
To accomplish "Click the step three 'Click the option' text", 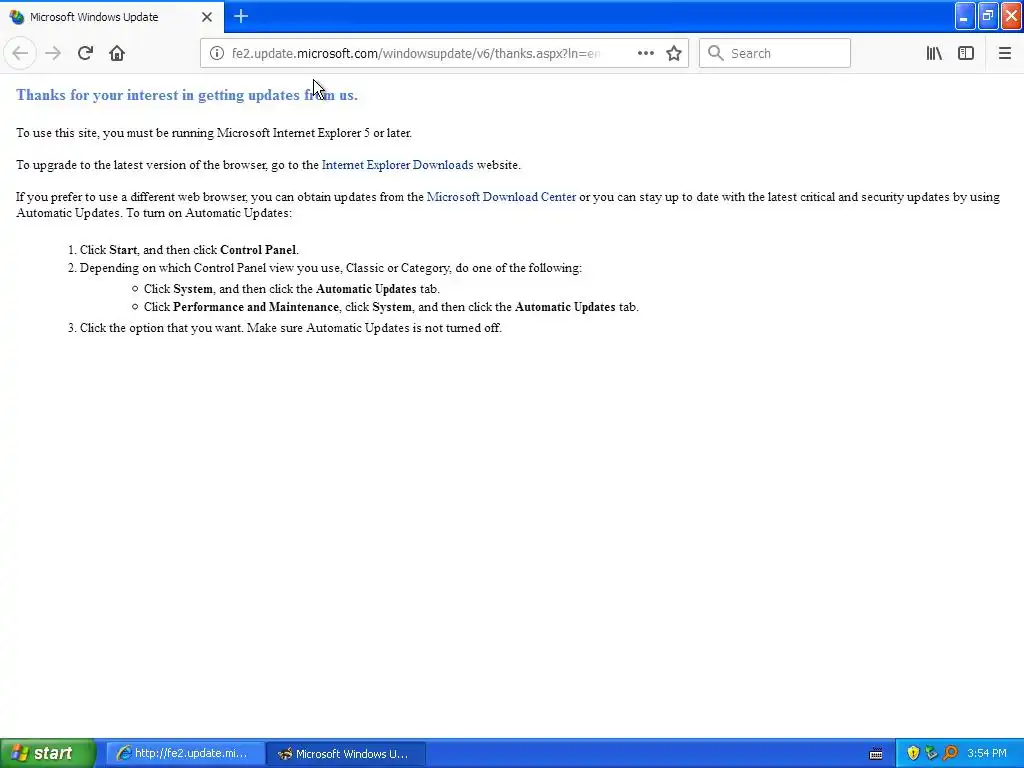I will (x=291, y=328).
